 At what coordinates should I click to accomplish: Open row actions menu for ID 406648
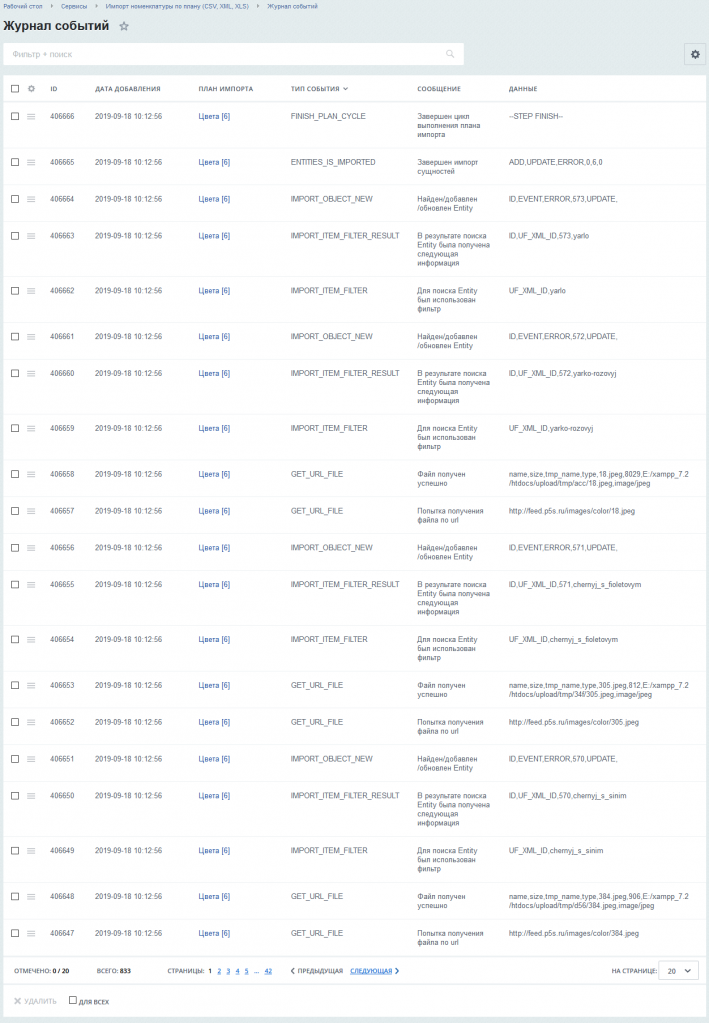pos(31,897)
